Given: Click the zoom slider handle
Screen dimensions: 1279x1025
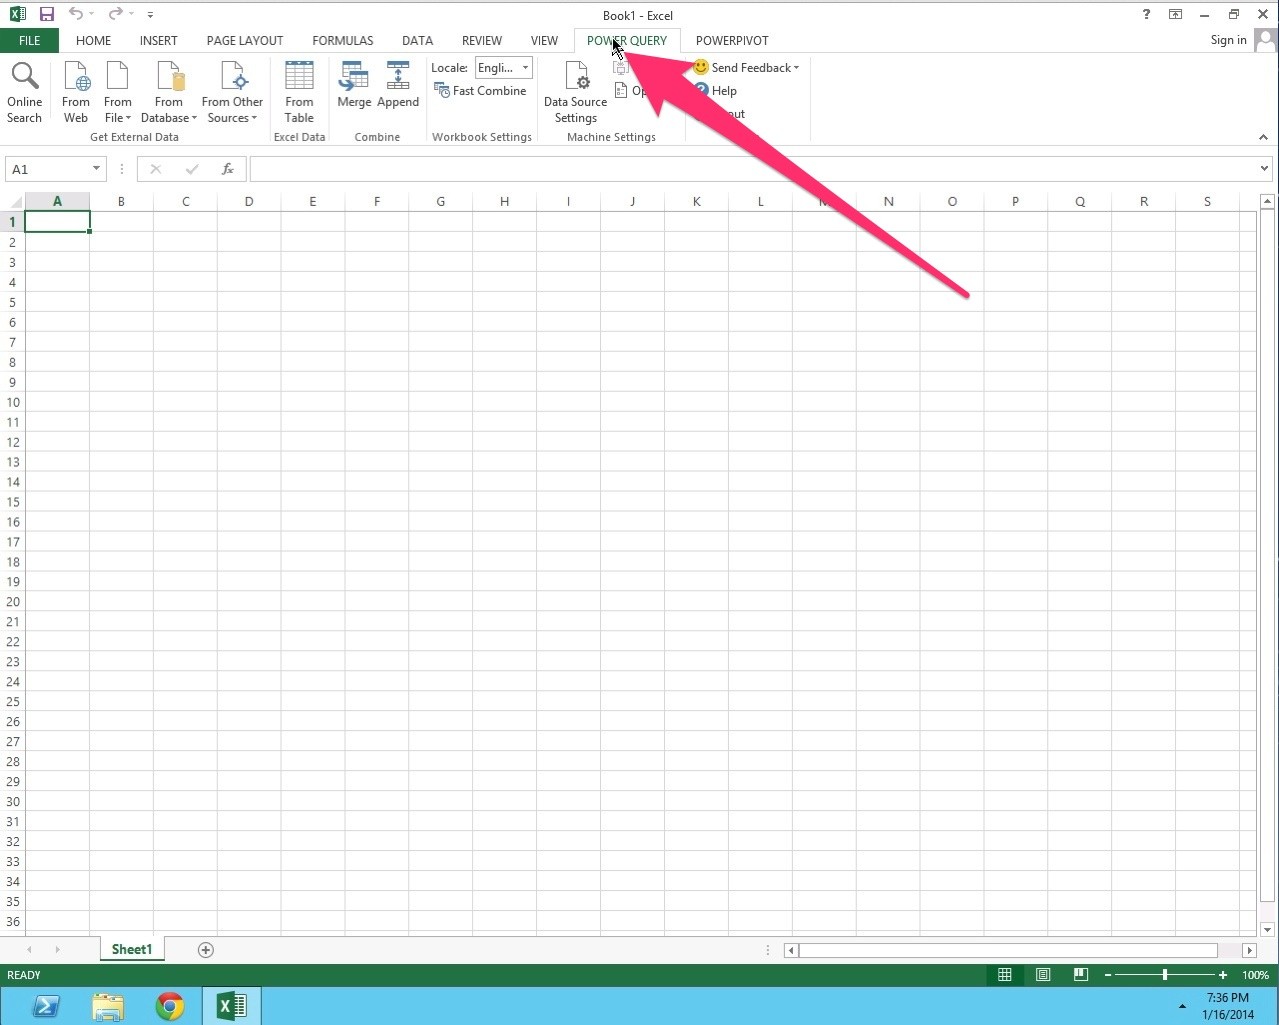Looking at the screenshot, I should click(1165, 975).
